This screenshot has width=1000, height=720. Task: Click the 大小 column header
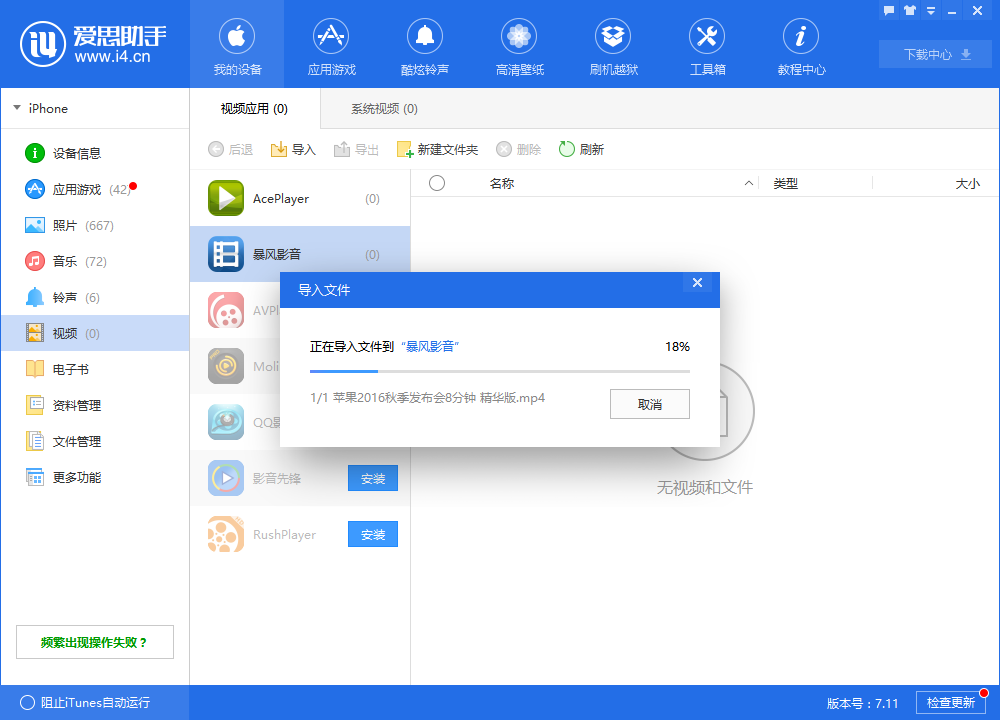(x=967, y=184)
